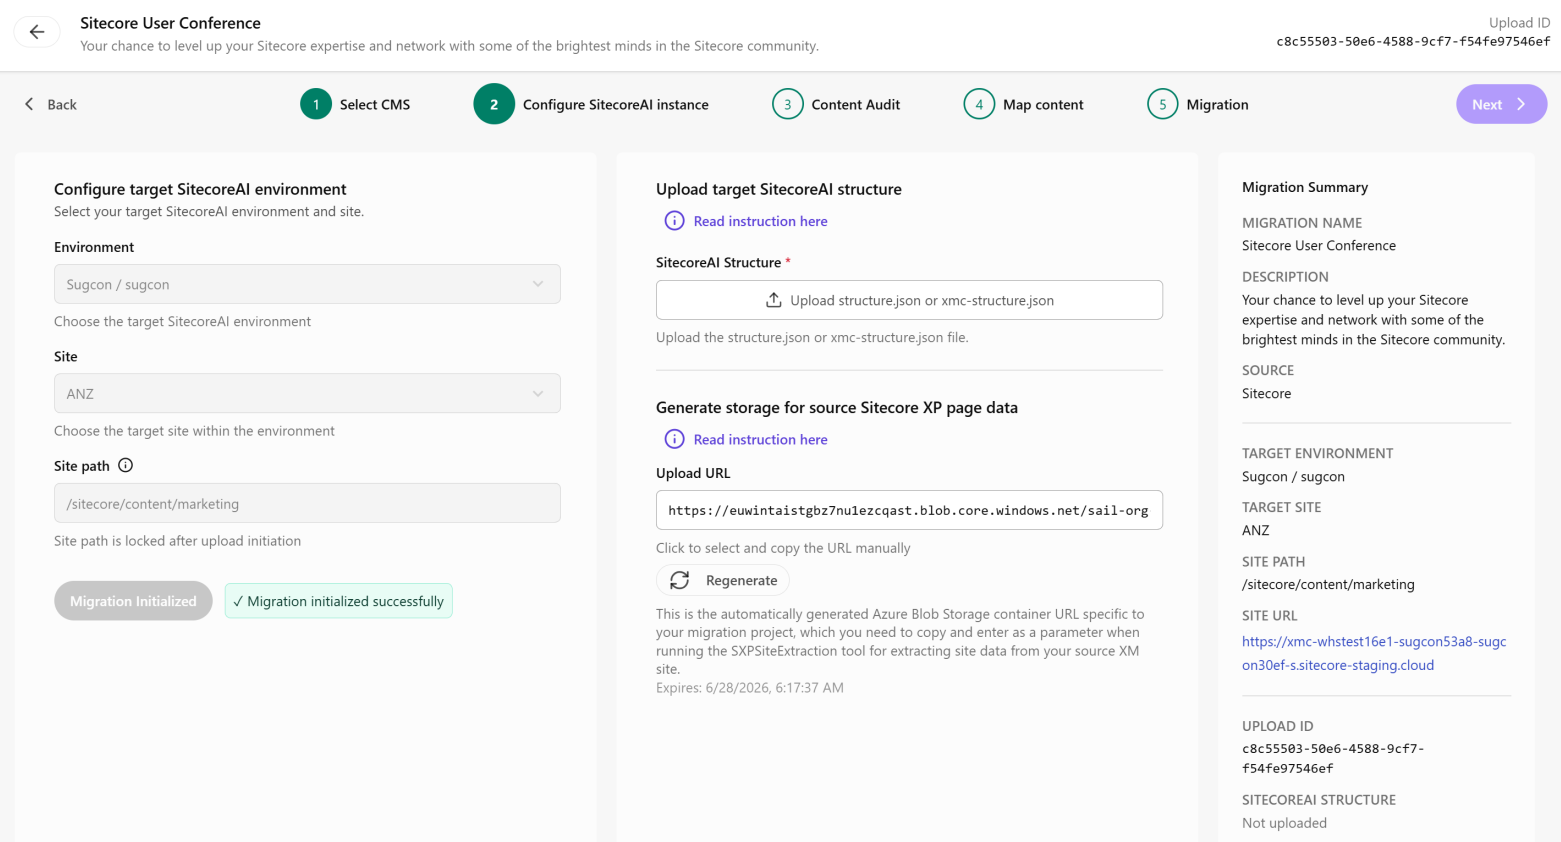Click Target Environment value Sugcon / sugcon
This screenshot has width=1561, height=842.
point(1293,476)
